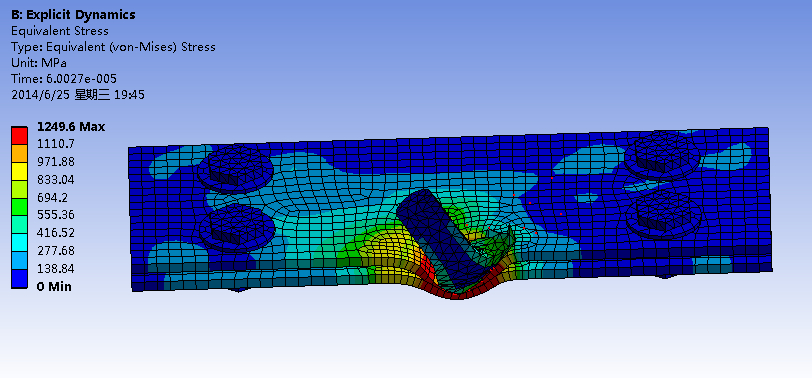The height and width of the screenshot is (378, 812).
Task: Click the Time: 6.0027e-005 label
Action: (x=64, y=79)
